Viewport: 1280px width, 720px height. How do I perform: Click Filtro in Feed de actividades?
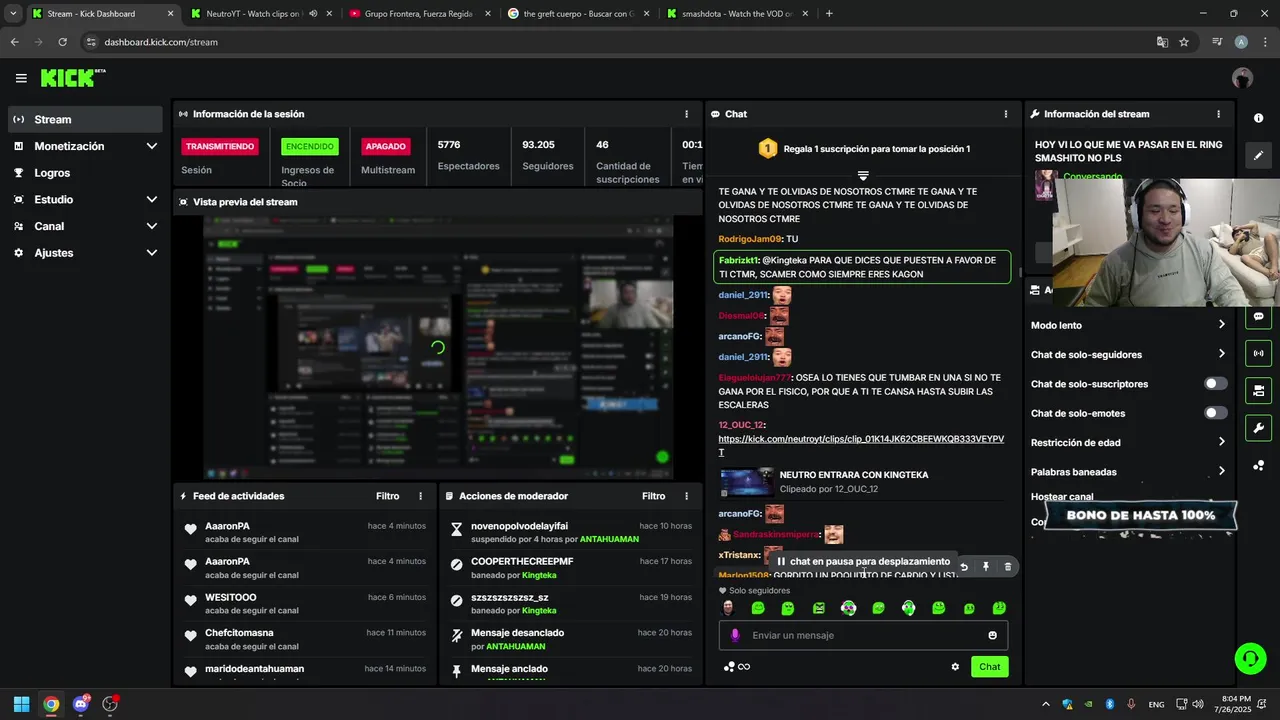point(387,496)
